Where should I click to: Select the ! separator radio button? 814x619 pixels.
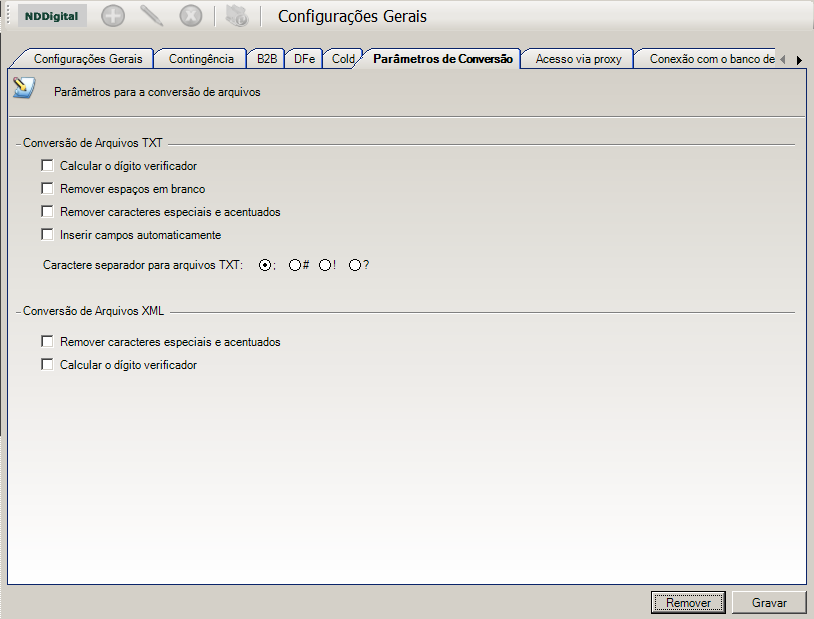(x=325, y=265)
